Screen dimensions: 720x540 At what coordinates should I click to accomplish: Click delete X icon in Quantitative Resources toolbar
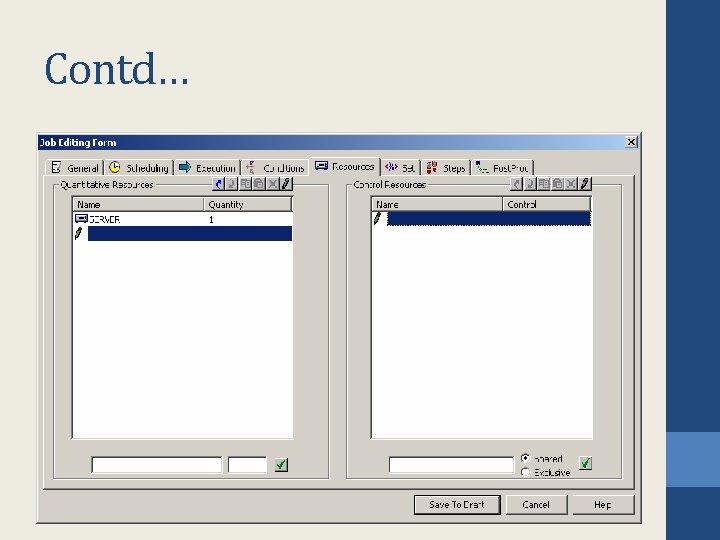(x=273, y=184)
